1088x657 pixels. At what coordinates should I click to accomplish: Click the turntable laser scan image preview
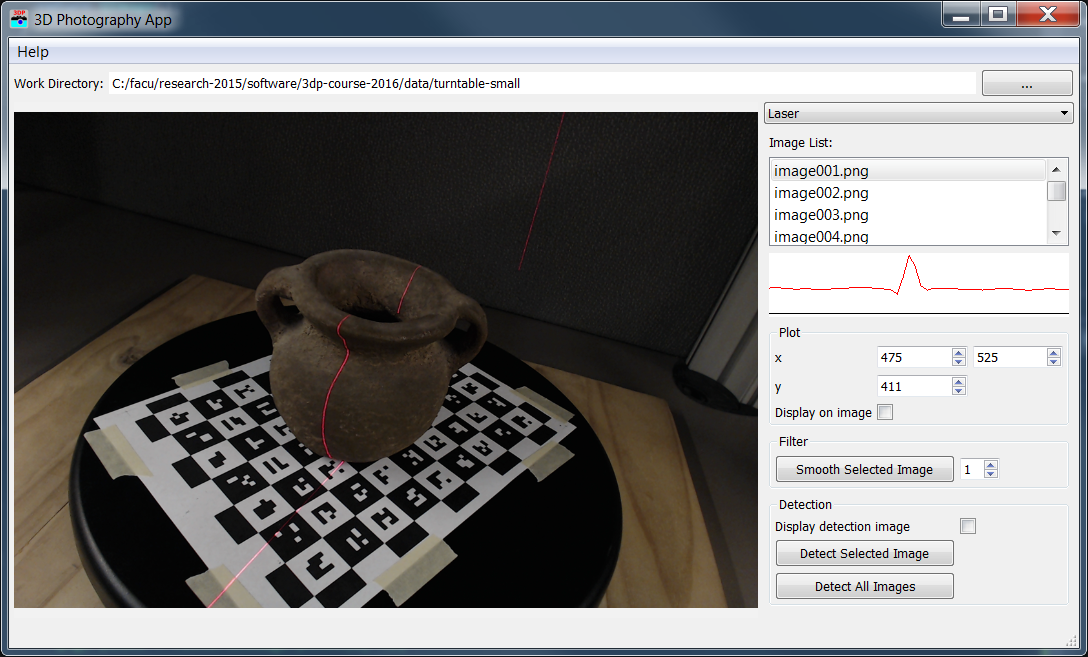point(386,360)
